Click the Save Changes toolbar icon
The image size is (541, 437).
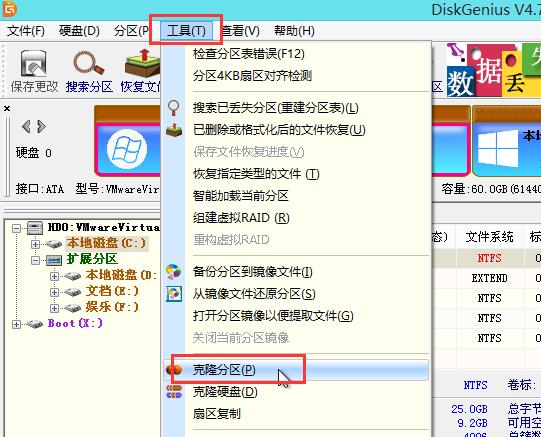click(33, 63)
